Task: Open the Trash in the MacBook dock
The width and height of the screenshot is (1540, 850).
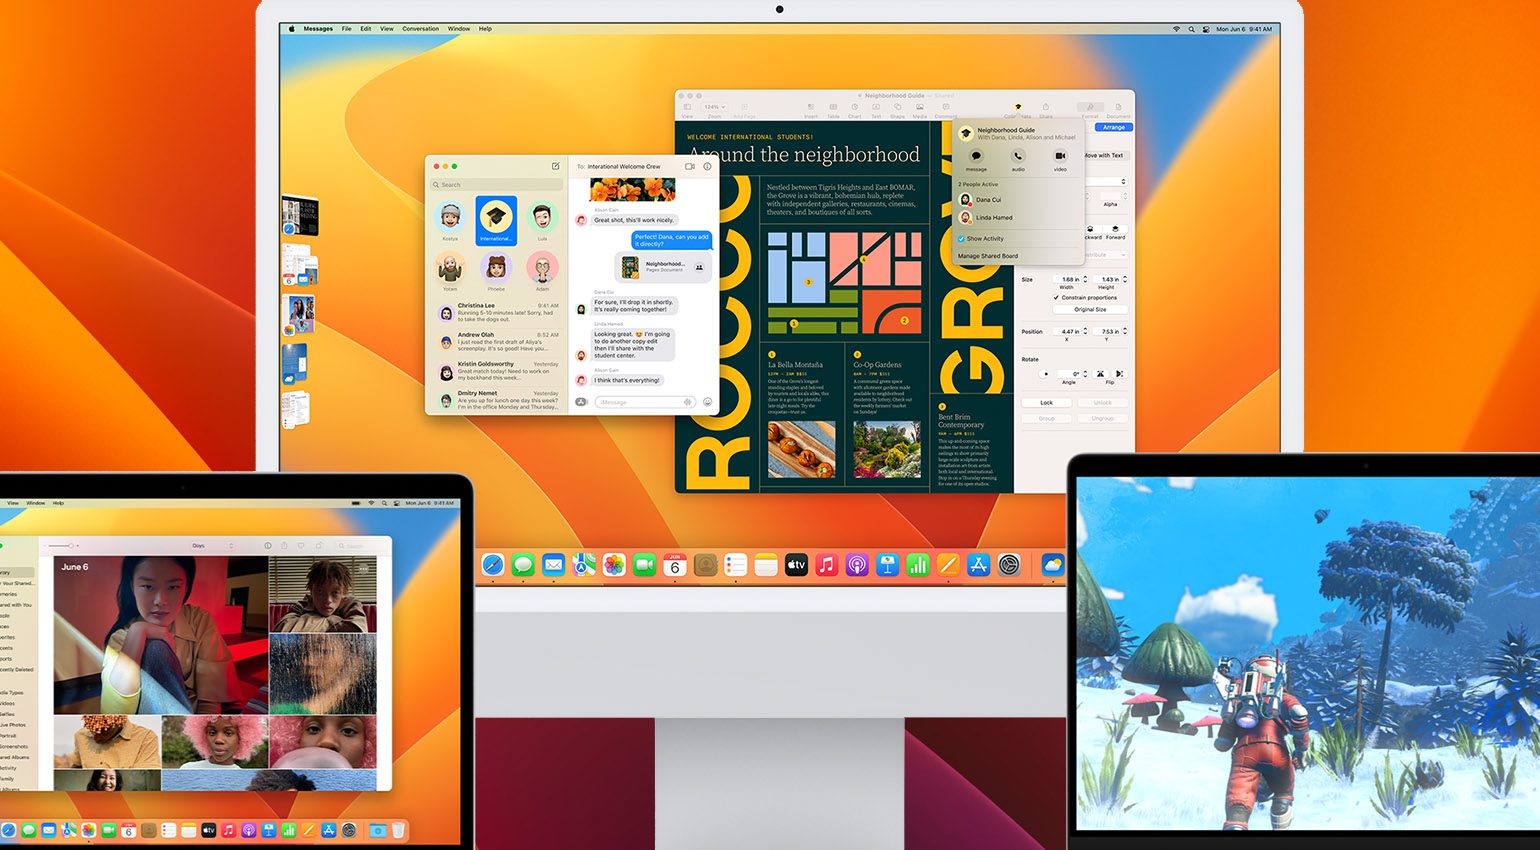Action: coord(398,830)
